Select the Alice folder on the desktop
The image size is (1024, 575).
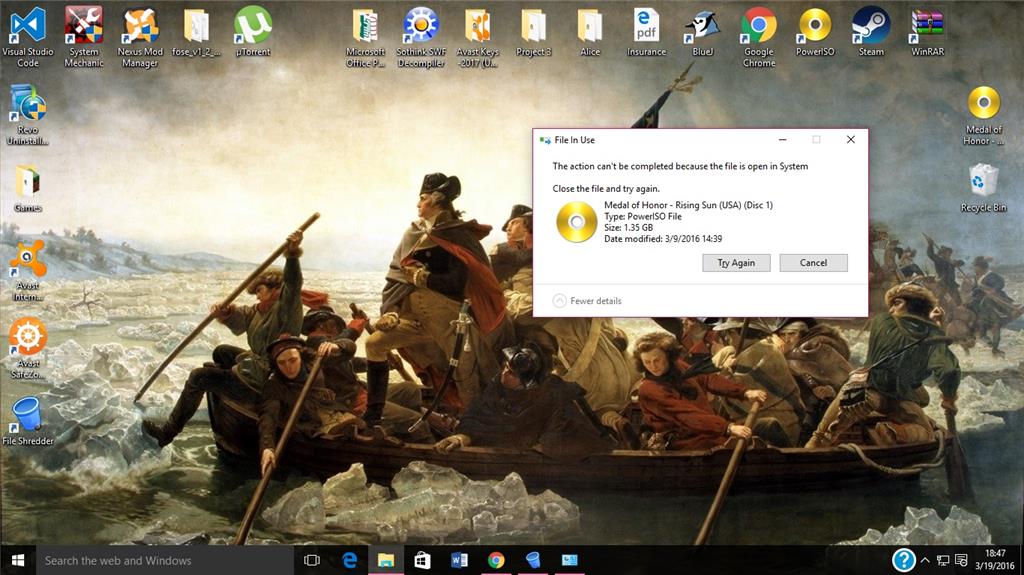pyautogui.click(x=590, y=31)
